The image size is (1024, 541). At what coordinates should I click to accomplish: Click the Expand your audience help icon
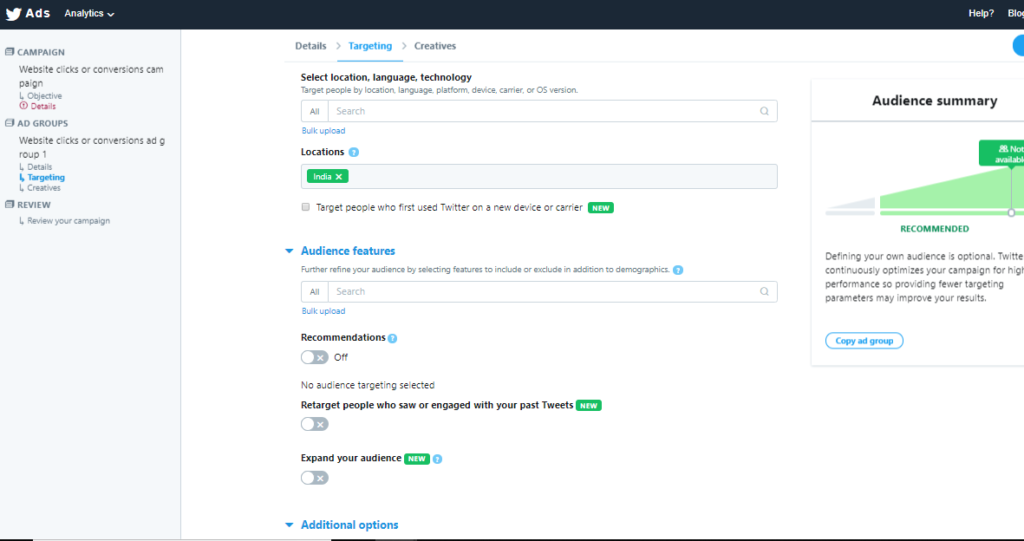coord(438,459)
